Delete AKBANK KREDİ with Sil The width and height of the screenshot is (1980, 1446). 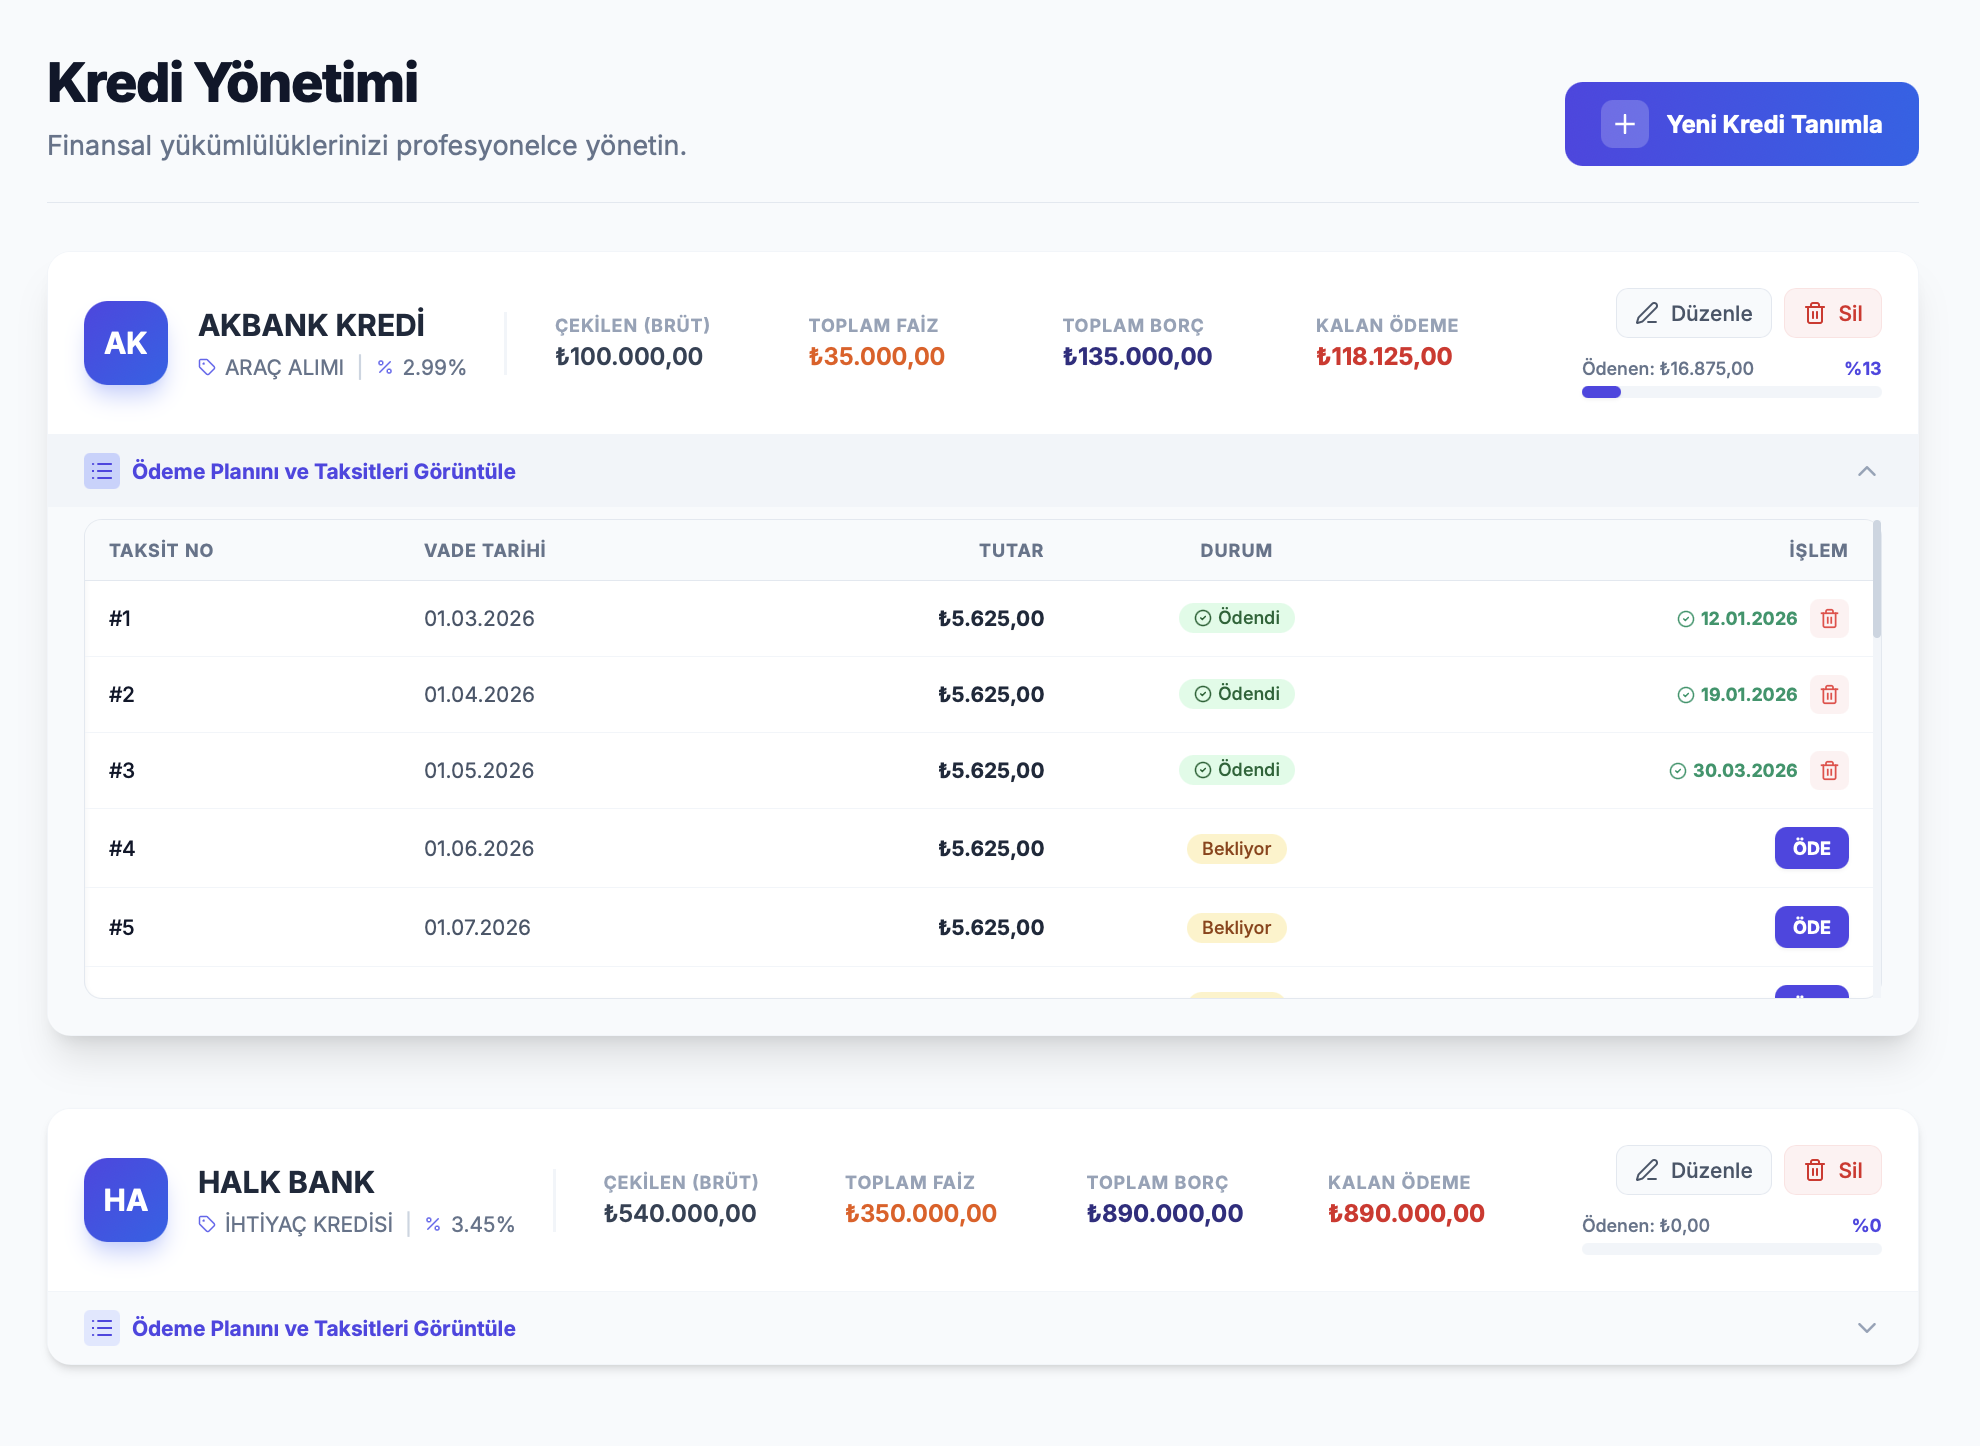pyautogui.click(x=1832, y=313)
